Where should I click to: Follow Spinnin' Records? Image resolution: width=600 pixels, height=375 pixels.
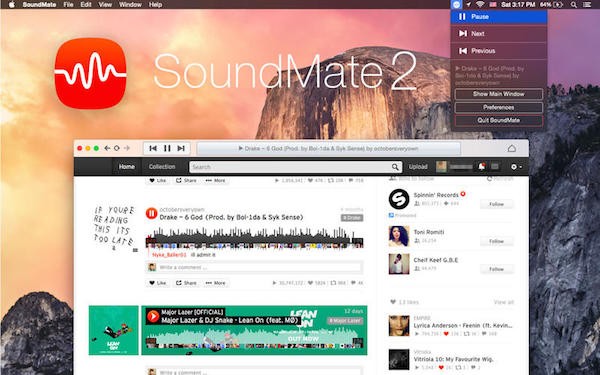click(496, 204)
